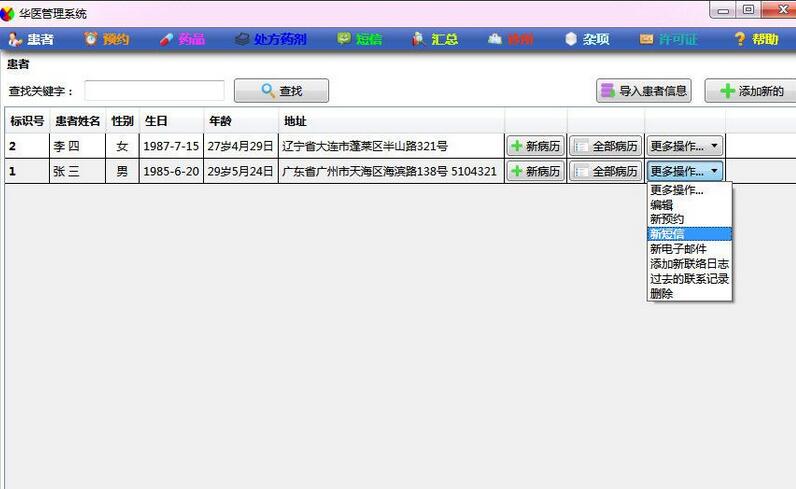Image resolution: width=796 pixels, height=489 pixels.
Task: Select highlighted 新短信 option
Action: [689, 234]
